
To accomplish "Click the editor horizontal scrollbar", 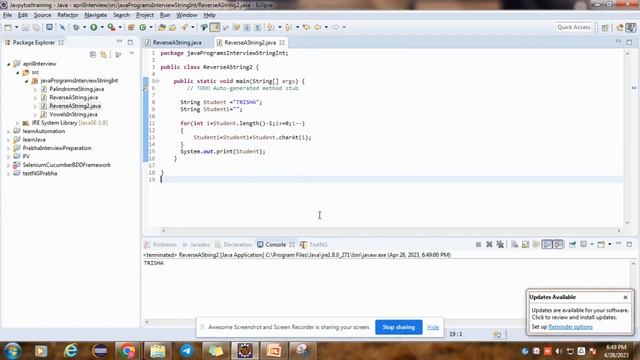I will (391, 231).
